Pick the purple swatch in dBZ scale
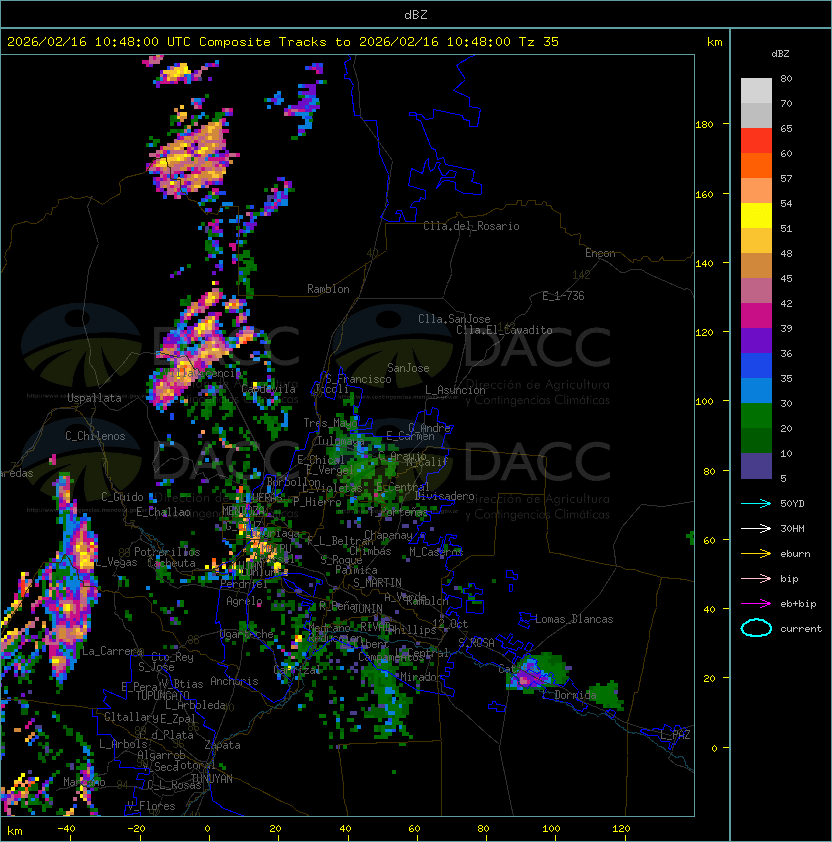The image size is (832, 842). coord(756,341)
